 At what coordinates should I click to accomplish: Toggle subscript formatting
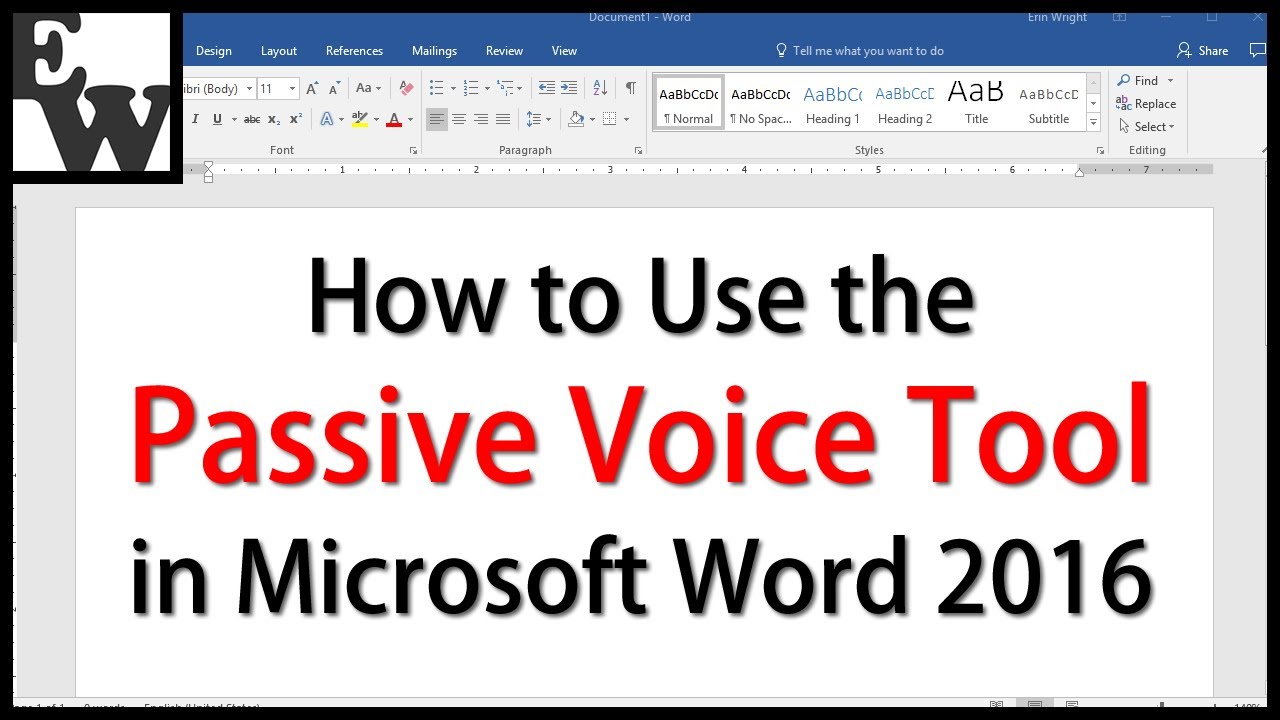coord(274,119)
